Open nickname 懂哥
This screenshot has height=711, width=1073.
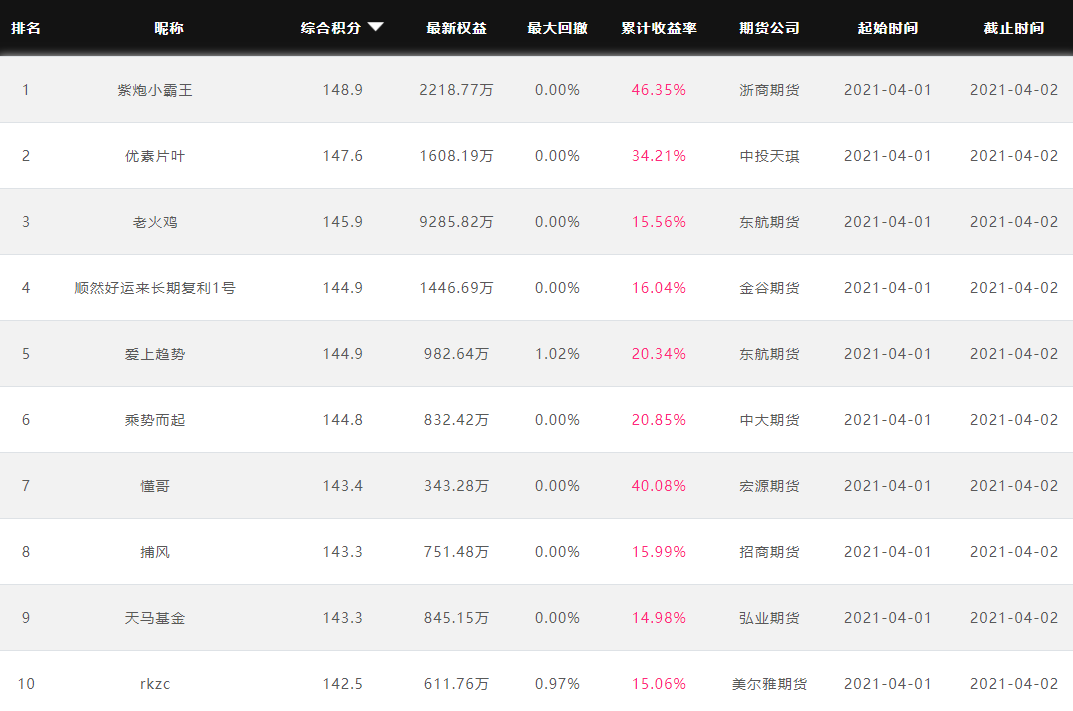tap(155, 487)
